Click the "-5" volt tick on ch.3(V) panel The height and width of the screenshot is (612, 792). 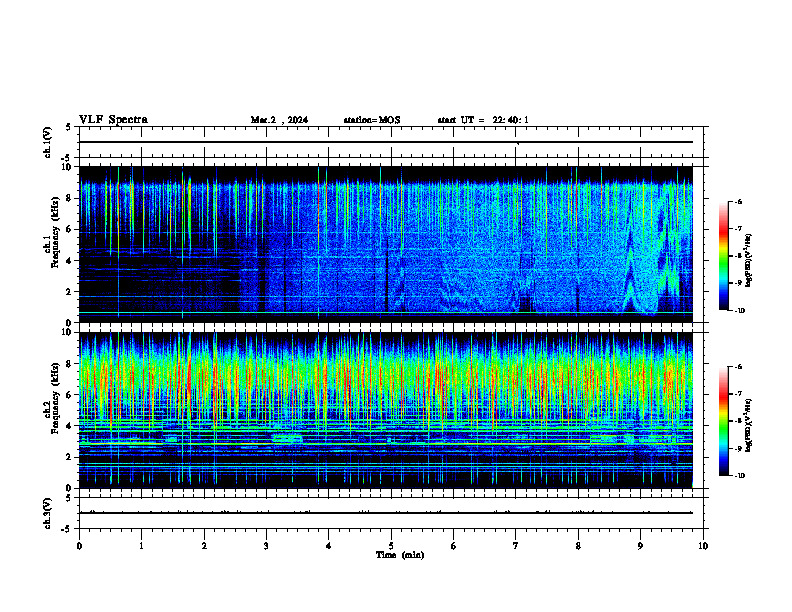pos(67,529)
